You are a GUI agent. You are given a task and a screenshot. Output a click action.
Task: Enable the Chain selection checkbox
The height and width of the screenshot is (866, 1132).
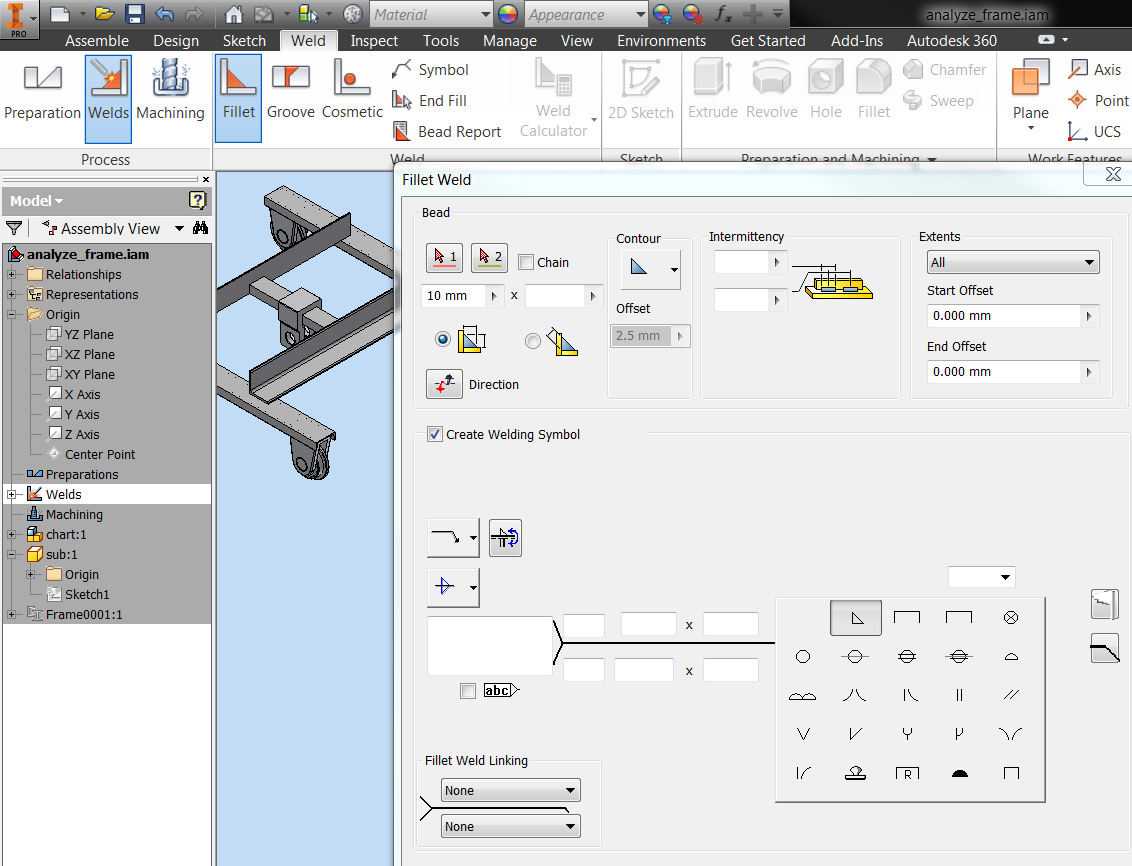525,261
